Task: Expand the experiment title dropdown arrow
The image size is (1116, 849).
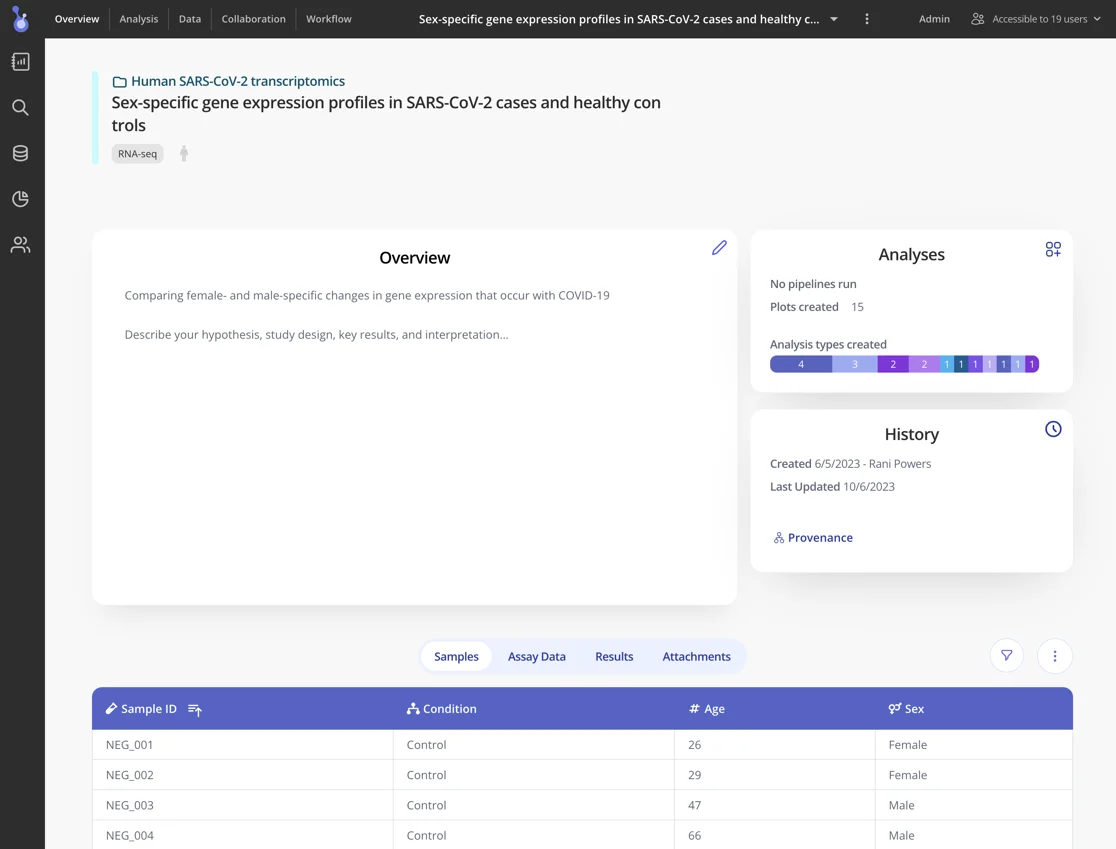Action: 834,19
